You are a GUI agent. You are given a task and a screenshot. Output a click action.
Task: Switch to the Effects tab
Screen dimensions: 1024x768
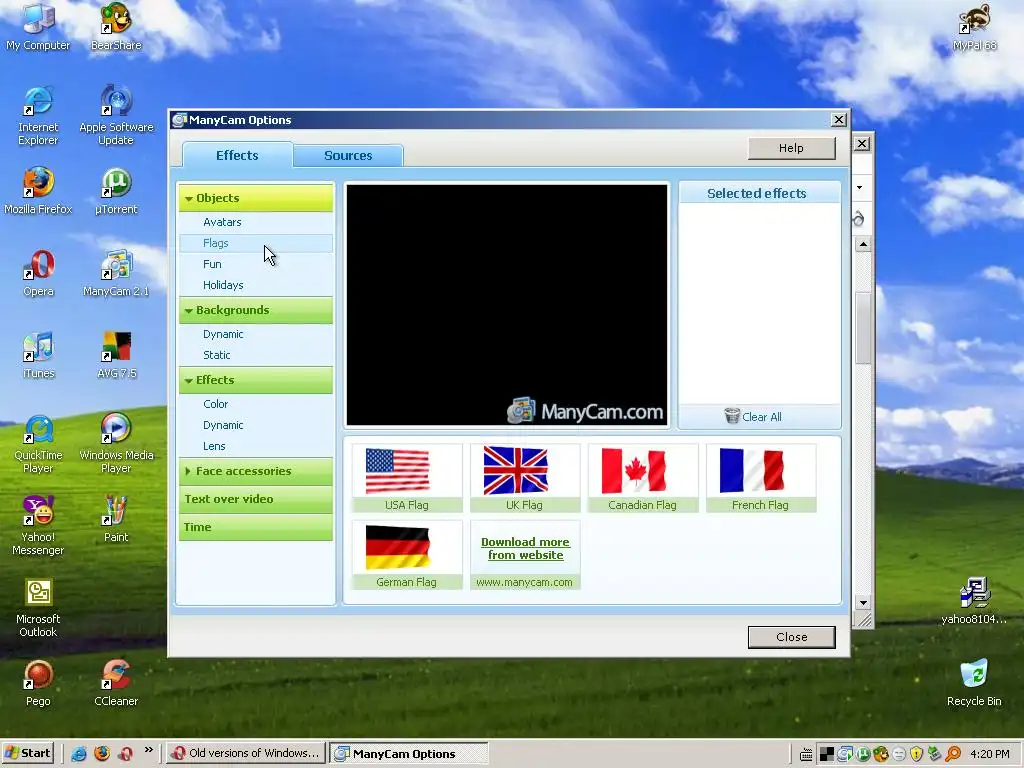[237, 155]
